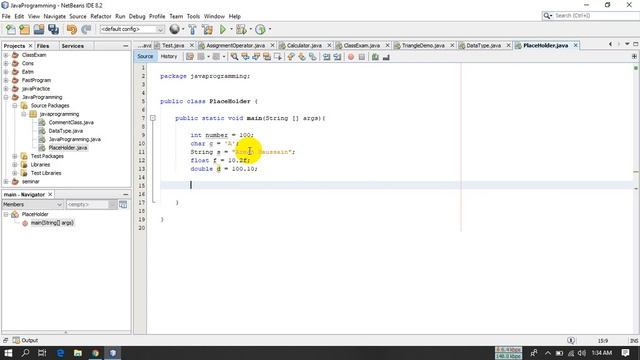This screenshot has width=640, height=360.
Task: Click the New Project toolbar icon
Action: 24,29
